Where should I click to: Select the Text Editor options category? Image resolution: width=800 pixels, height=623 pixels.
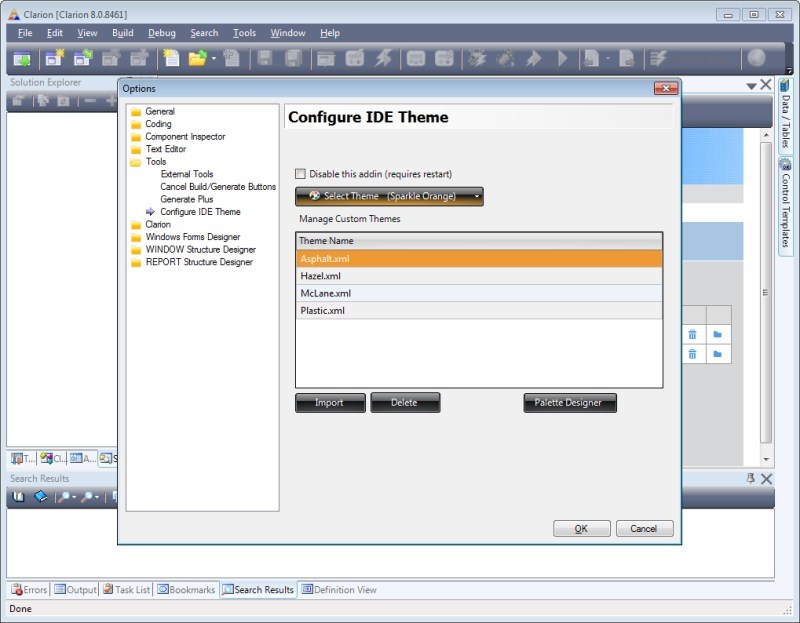coord(165,149)
